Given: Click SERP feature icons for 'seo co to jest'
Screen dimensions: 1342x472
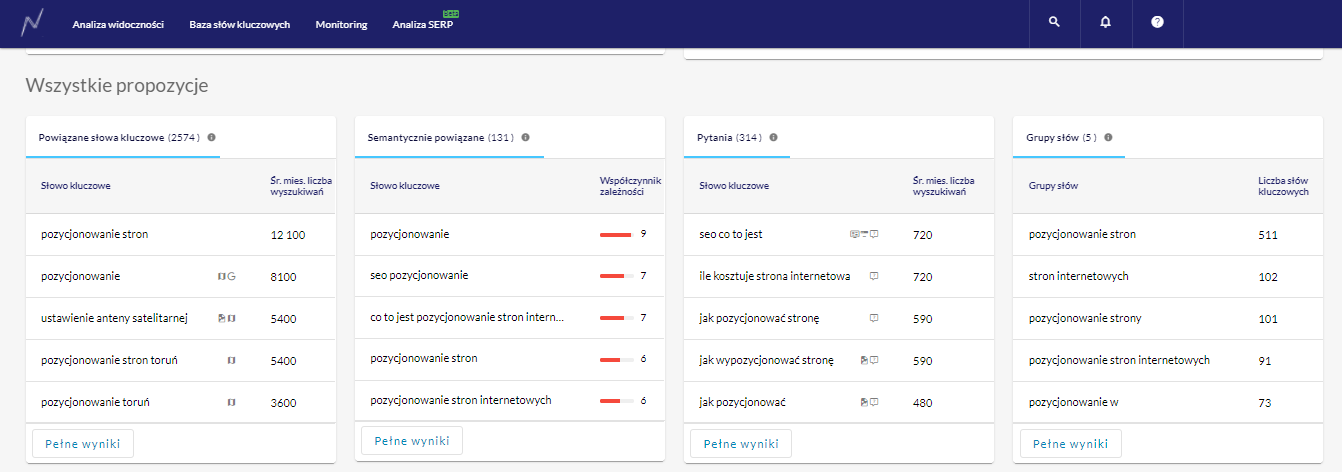Looking at the screenshot, I should point(863,234).
